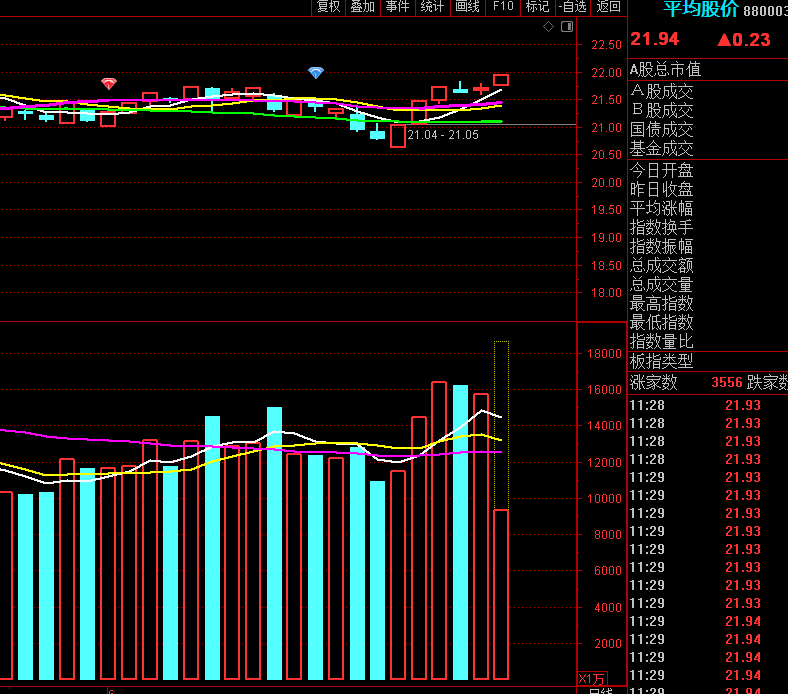The image size is (788, 694).
Task: Click the blue diamond event marker
Action: [316, 73]
